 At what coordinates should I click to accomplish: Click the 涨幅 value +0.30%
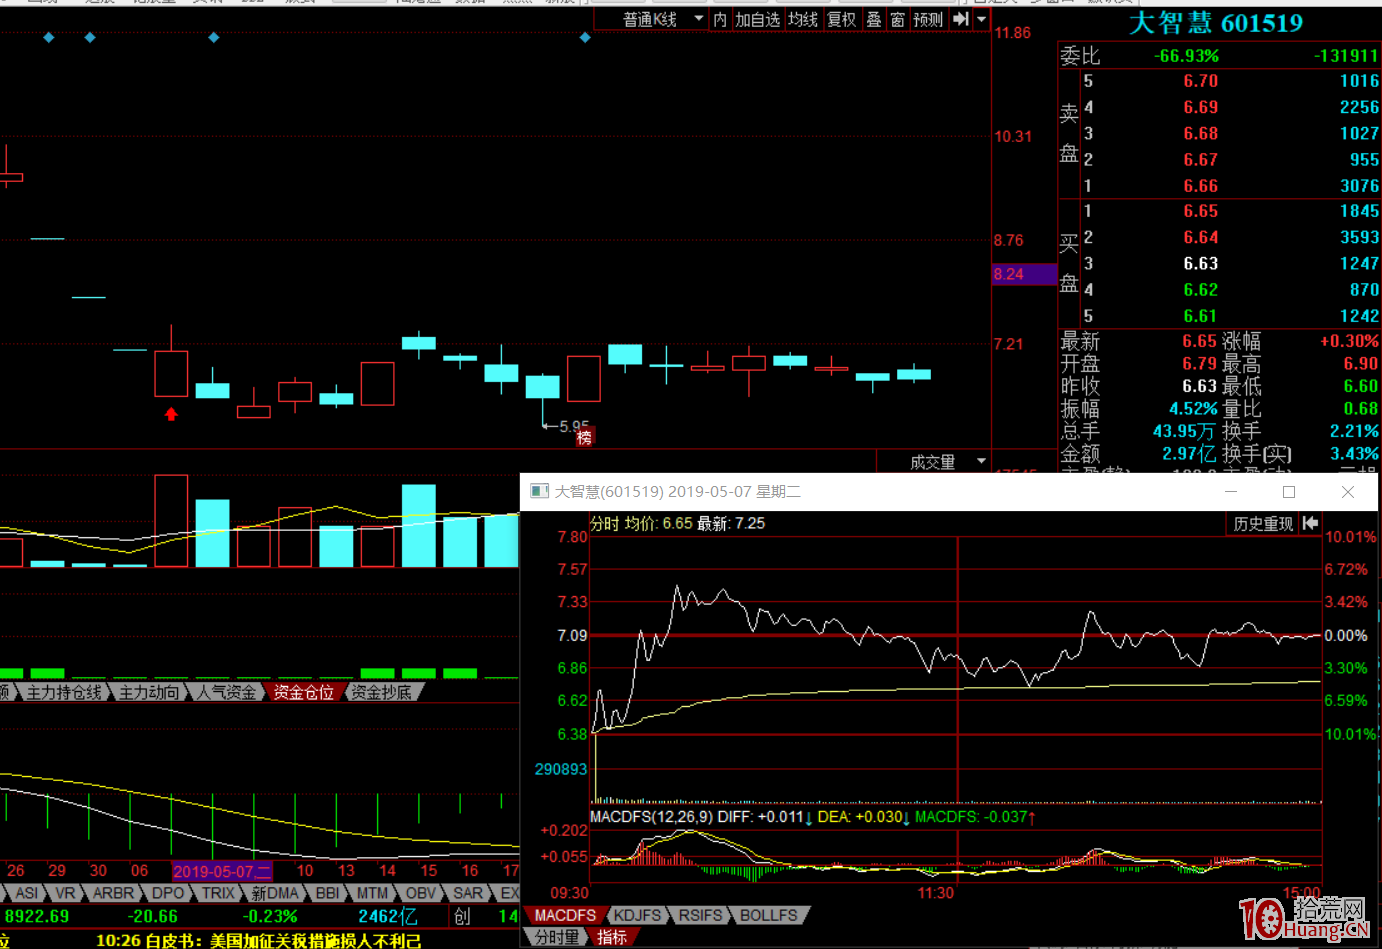[x=1349, y=341]
